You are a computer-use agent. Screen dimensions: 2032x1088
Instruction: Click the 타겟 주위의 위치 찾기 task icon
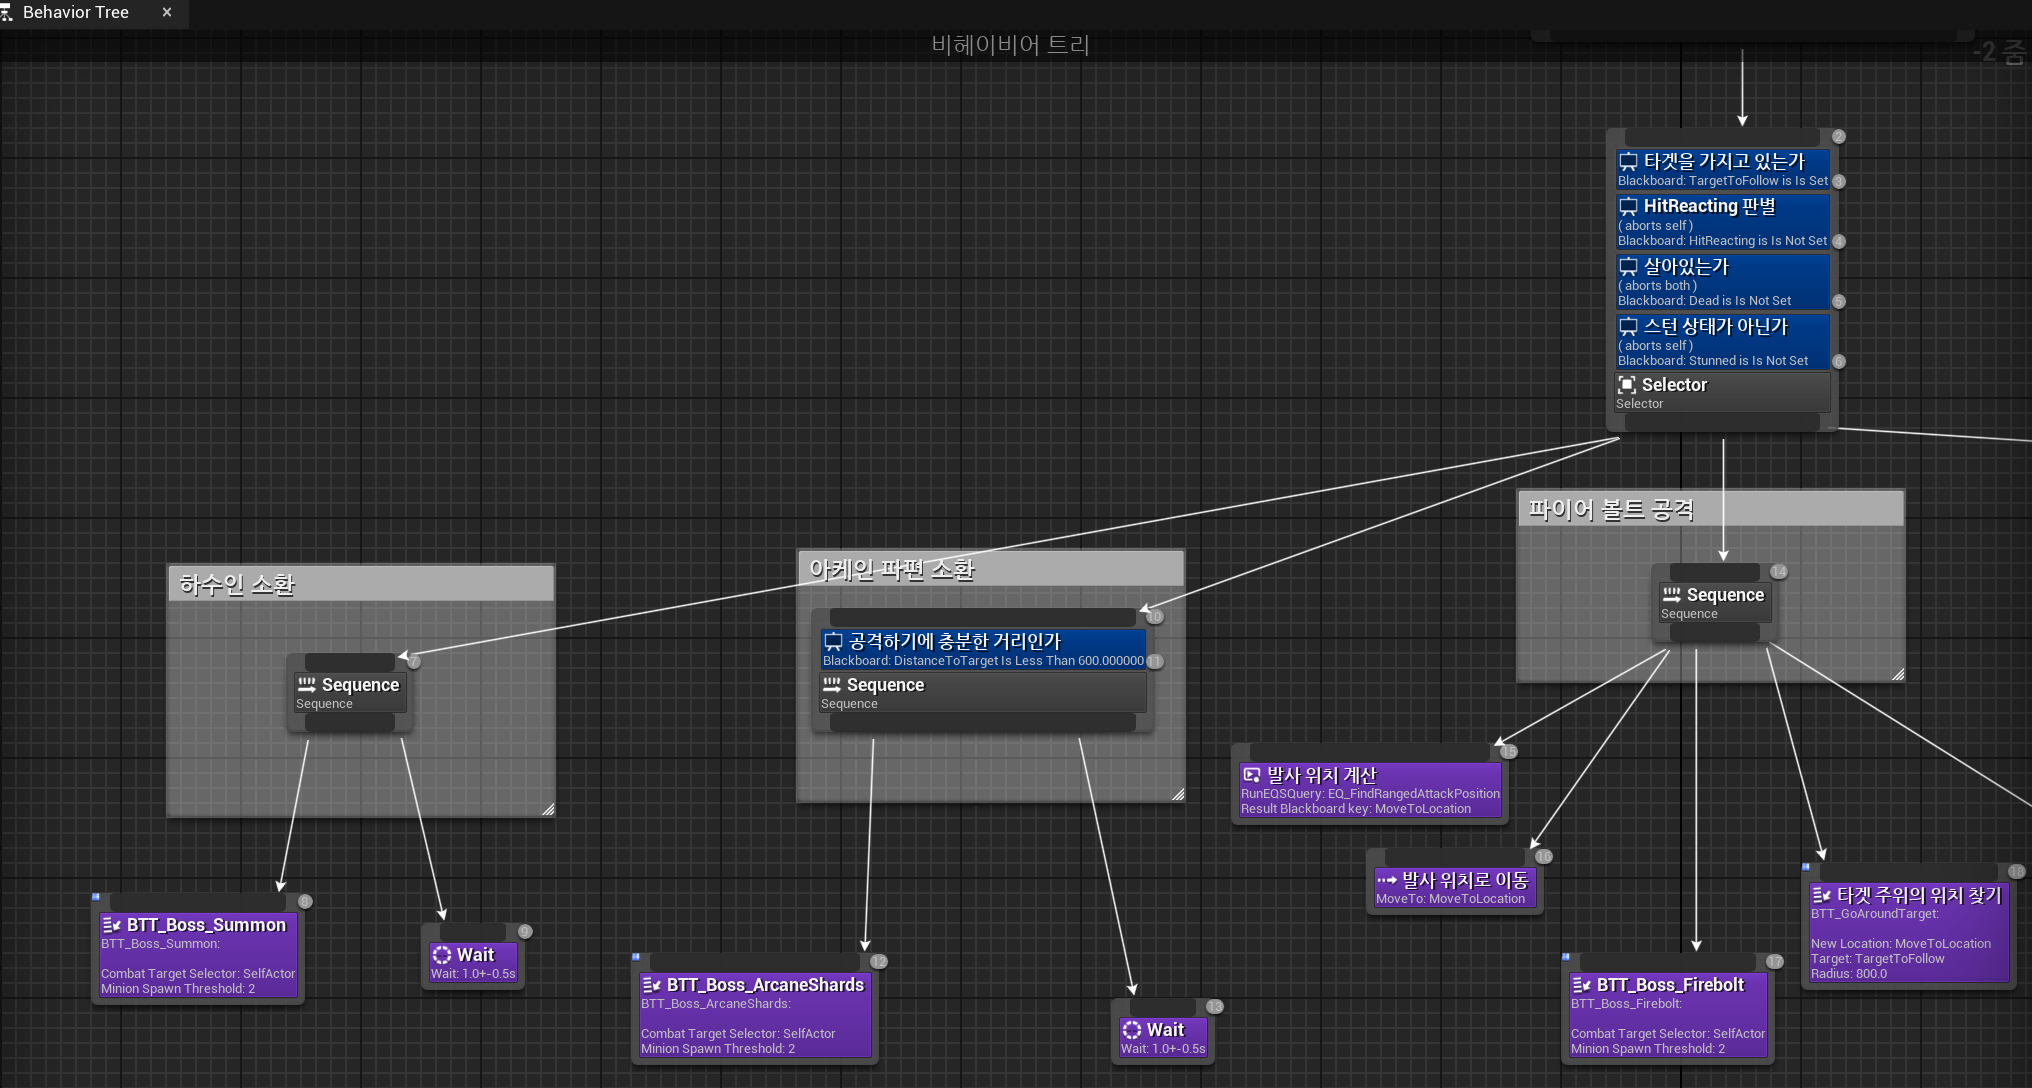click(1821, 895)
